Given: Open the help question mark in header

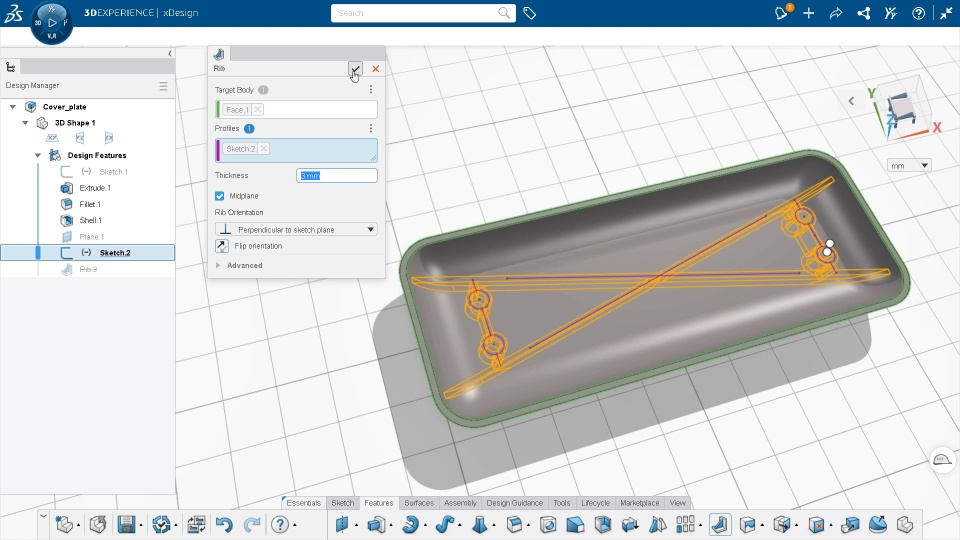Looking at the screenshot, I should coord(918,13).
